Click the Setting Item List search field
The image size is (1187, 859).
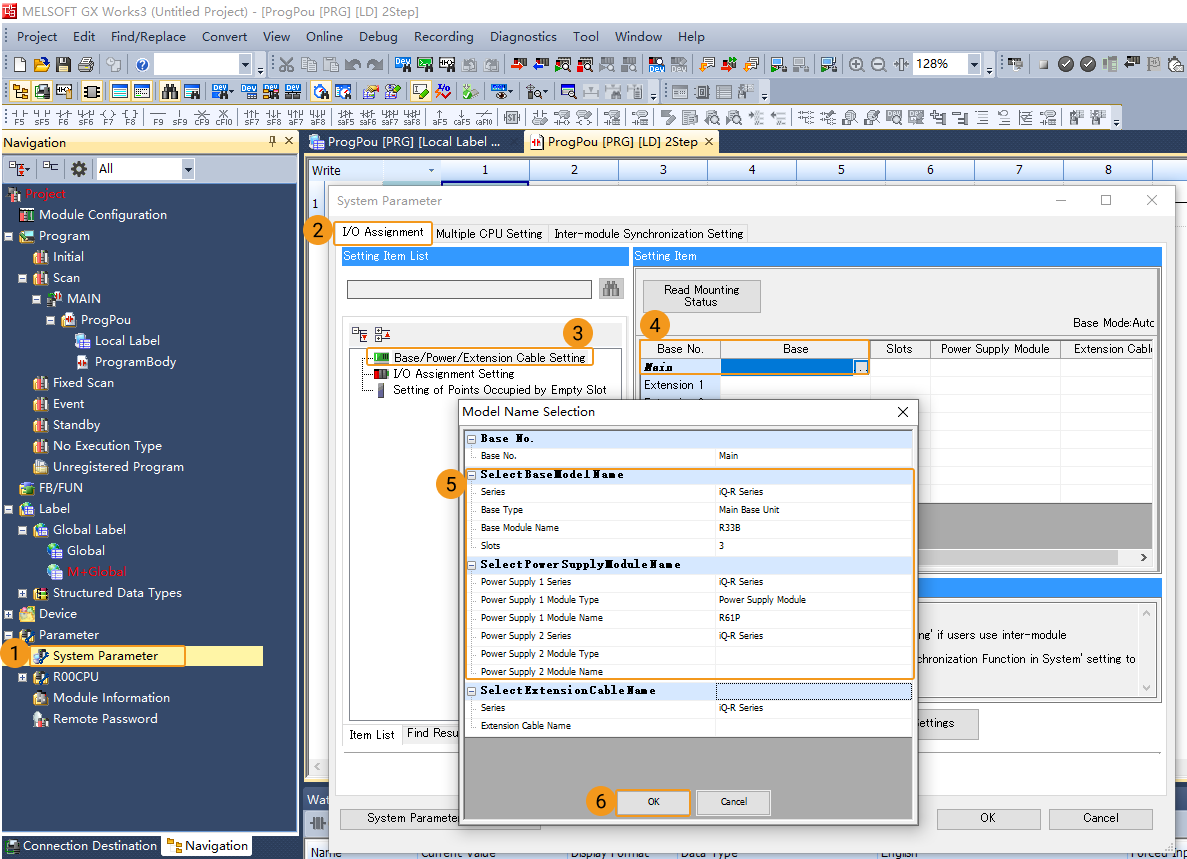coord(469,290)
